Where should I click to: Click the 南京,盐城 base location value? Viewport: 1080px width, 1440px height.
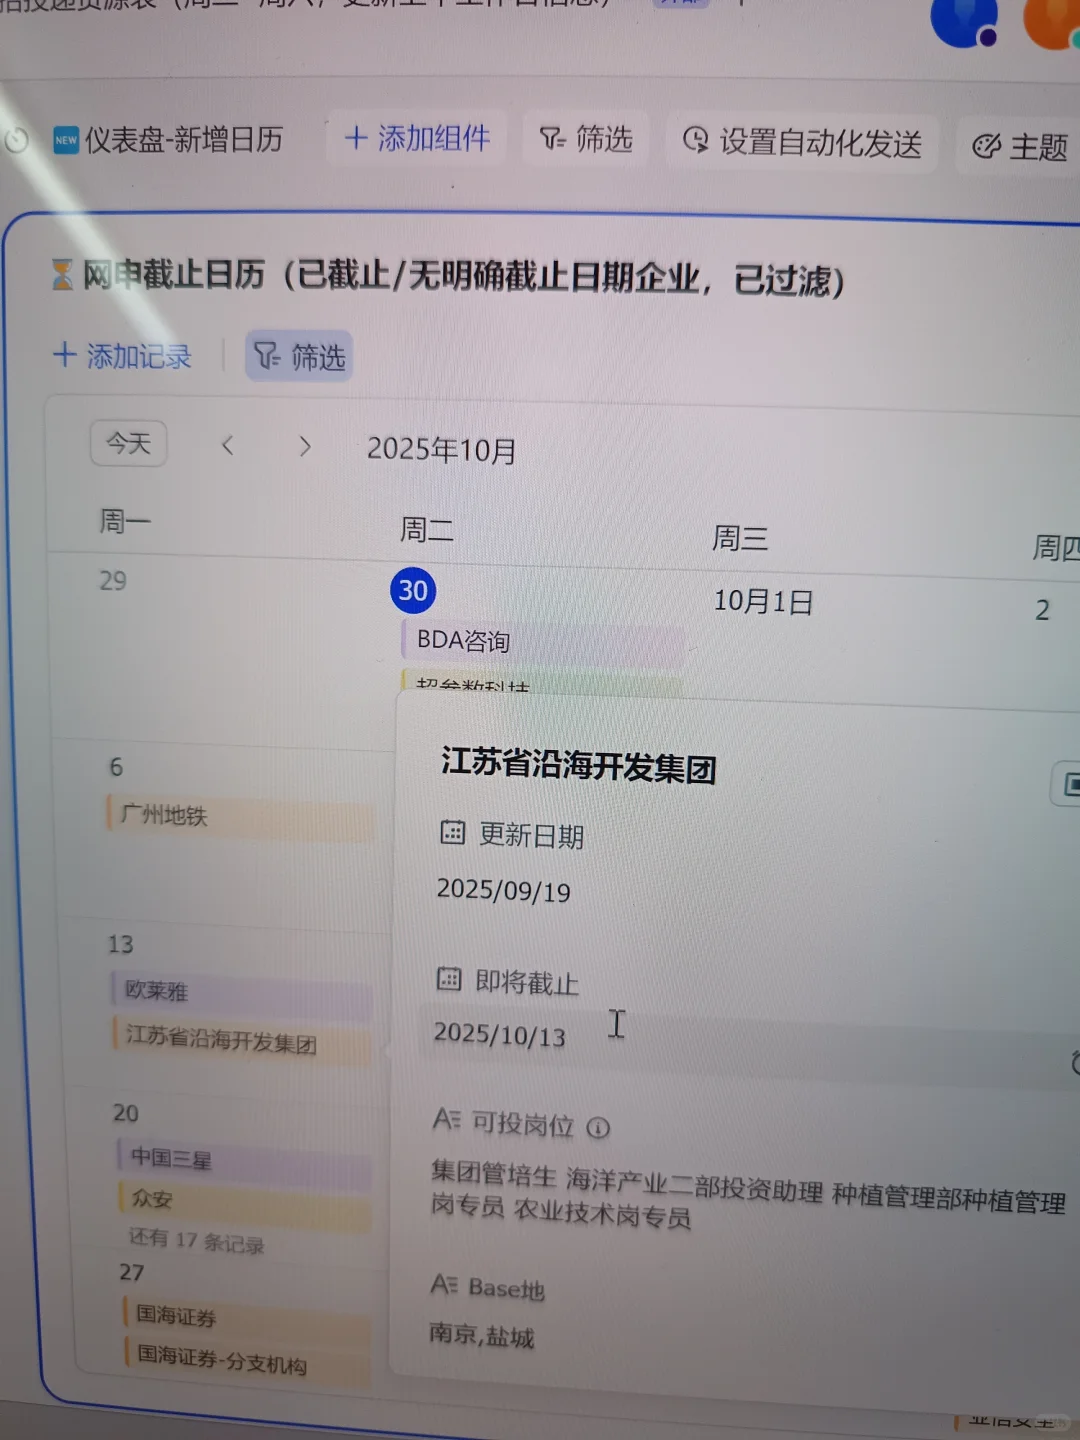pyautogui.click(x=482, y=1335)
